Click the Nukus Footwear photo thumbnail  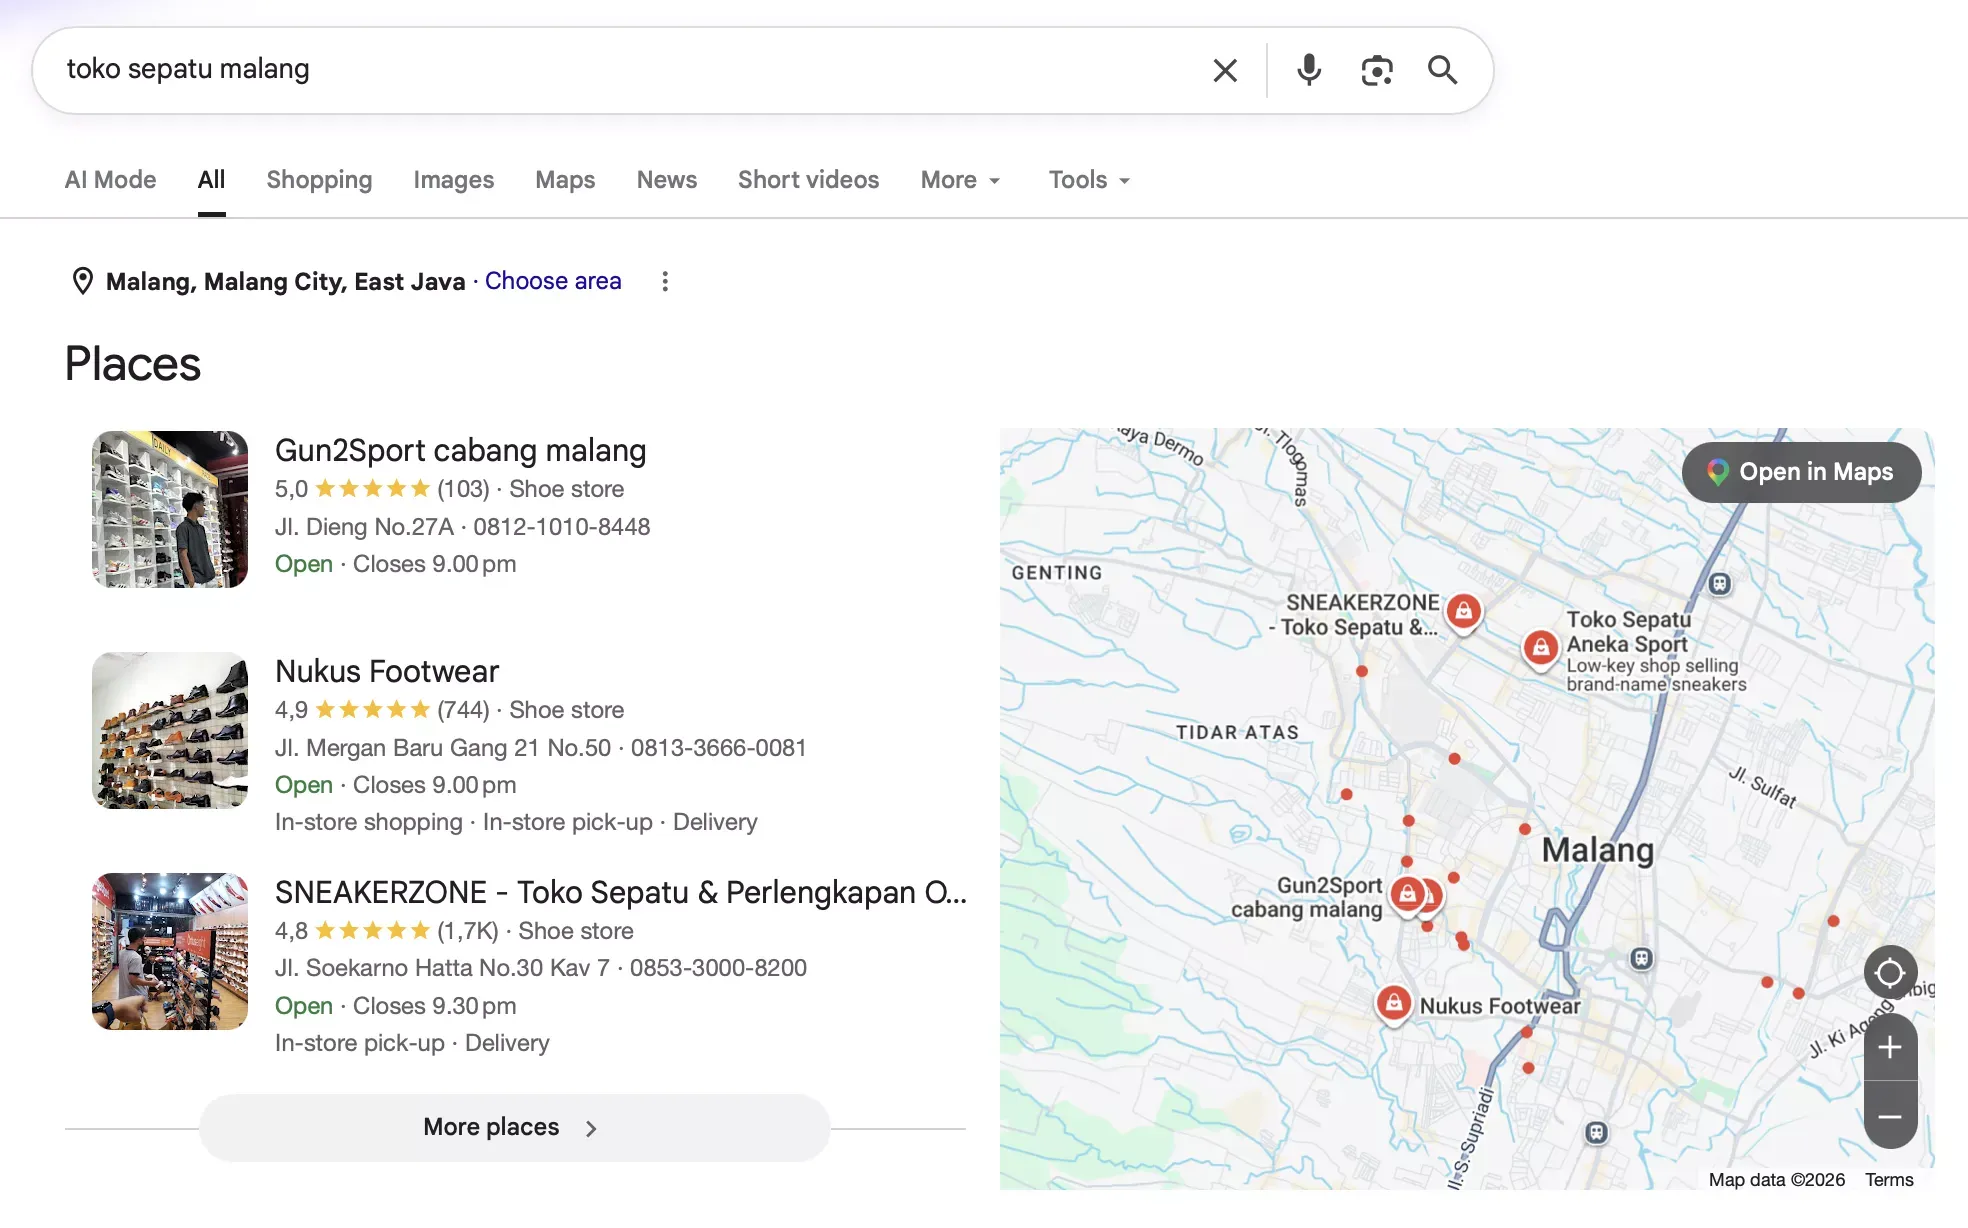170,730
